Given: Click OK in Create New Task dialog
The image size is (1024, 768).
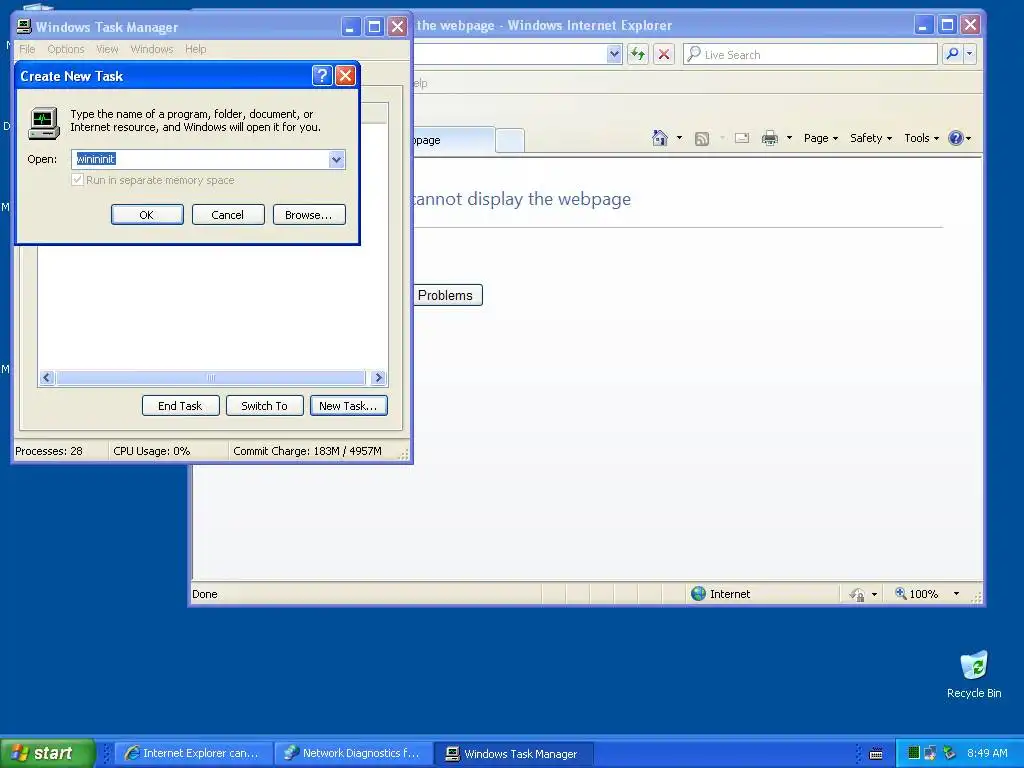Looking at the screenshot, I should (147, 215).
